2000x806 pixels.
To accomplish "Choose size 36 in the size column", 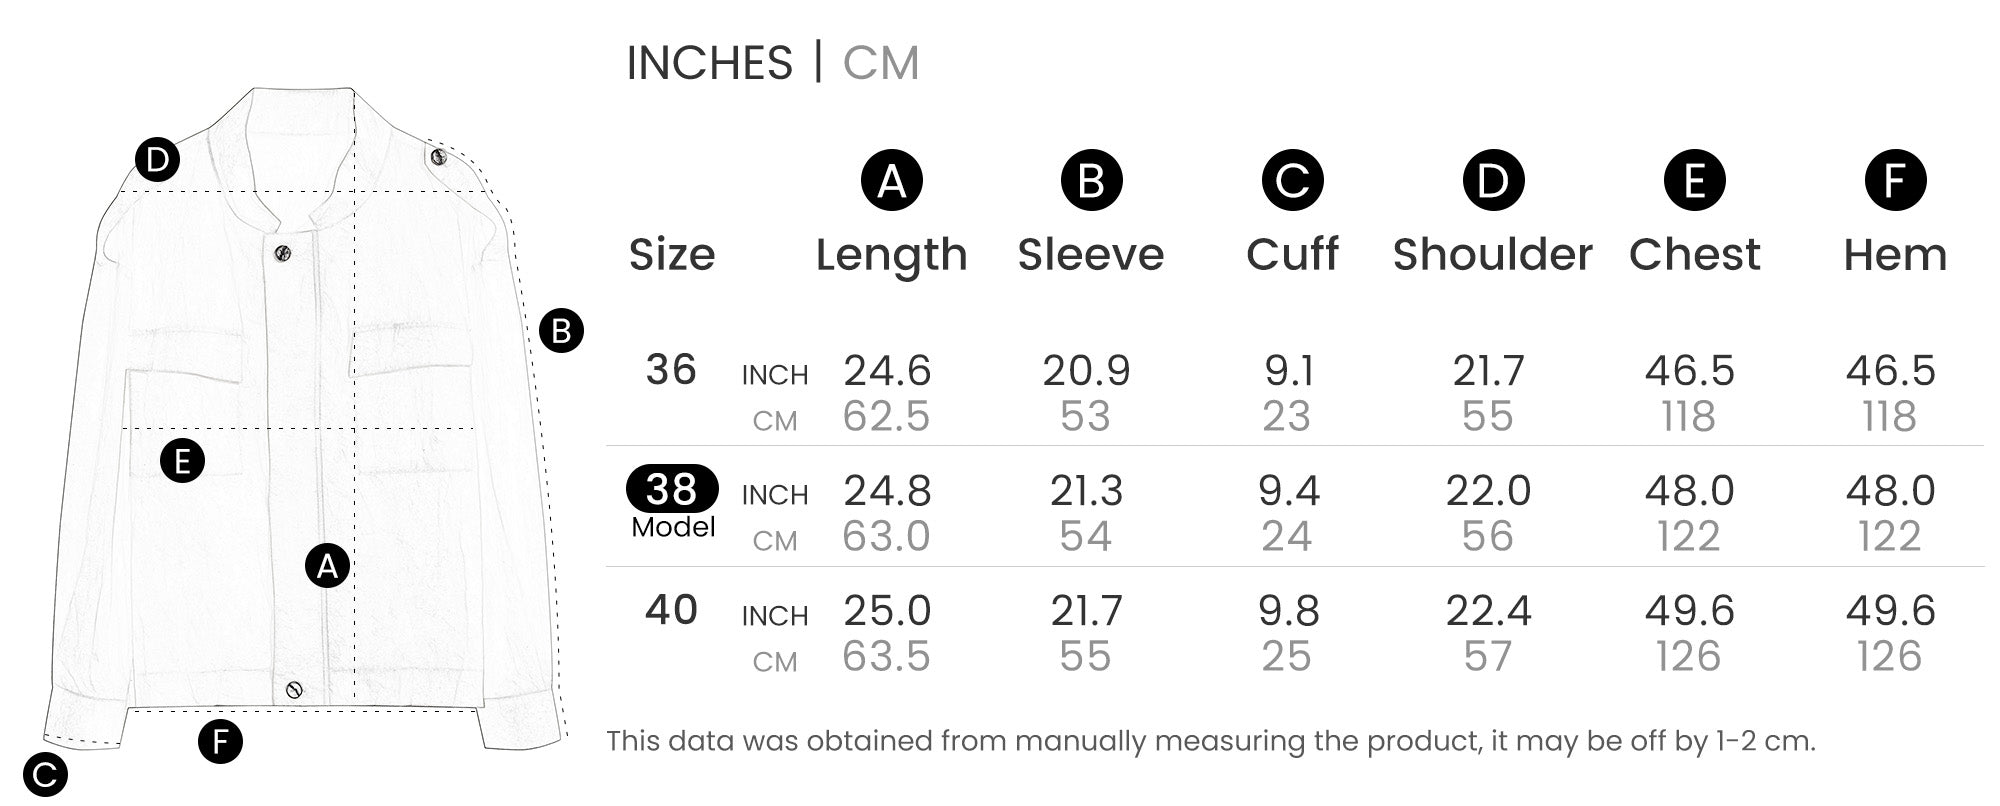I will 671,370.
